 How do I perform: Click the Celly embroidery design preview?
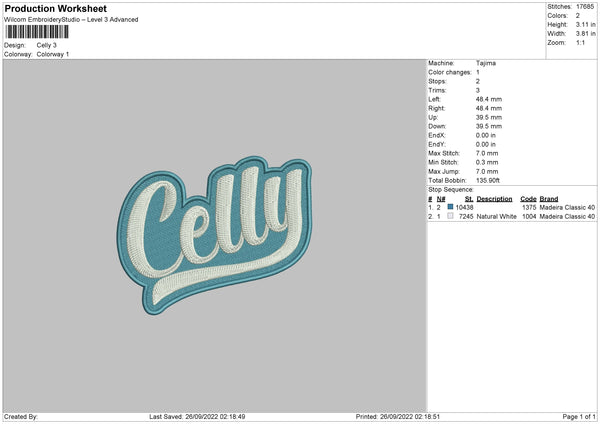coord(214,235)
